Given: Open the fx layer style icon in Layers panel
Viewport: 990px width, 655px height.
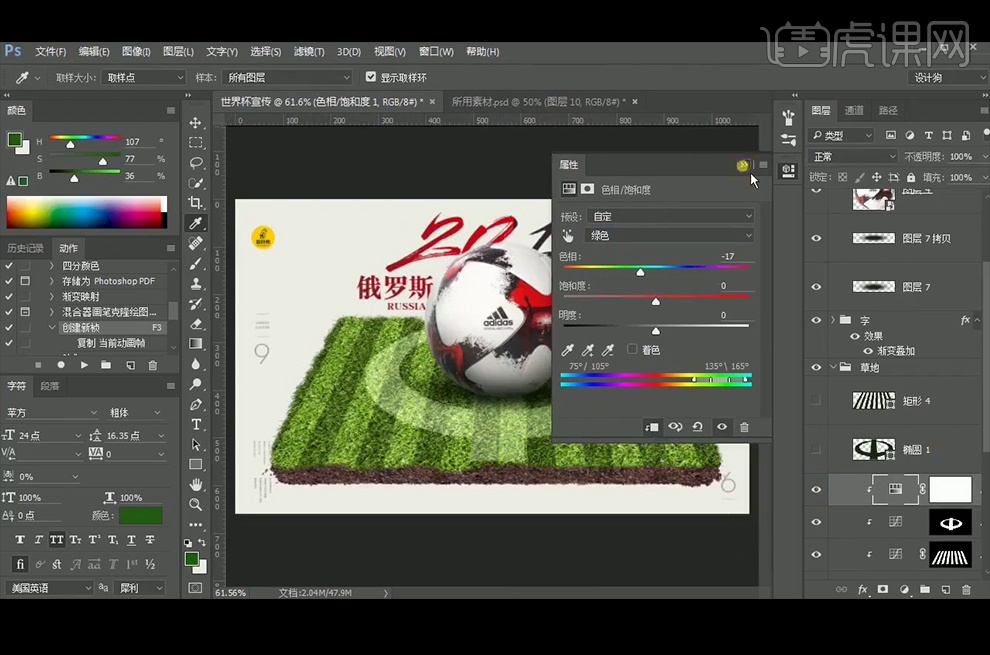Looking at the screenshot, I should click(x=862, y=589).
